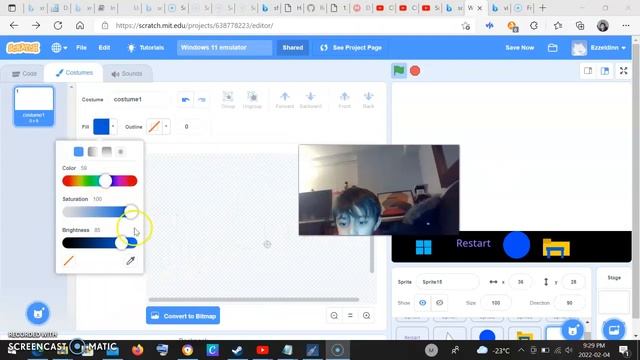The image size is (640, 360).
Task: Click the sprite y position field
Action: (573, 282)
